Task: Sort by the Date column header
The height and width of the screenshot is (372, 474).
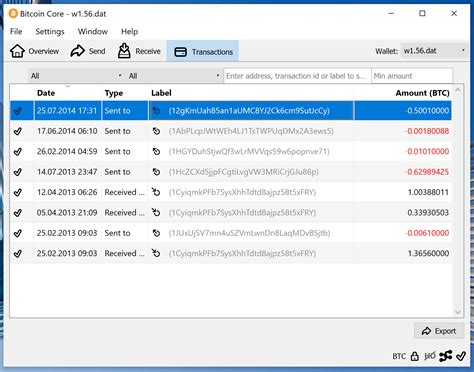Action: tap(46, 93)
